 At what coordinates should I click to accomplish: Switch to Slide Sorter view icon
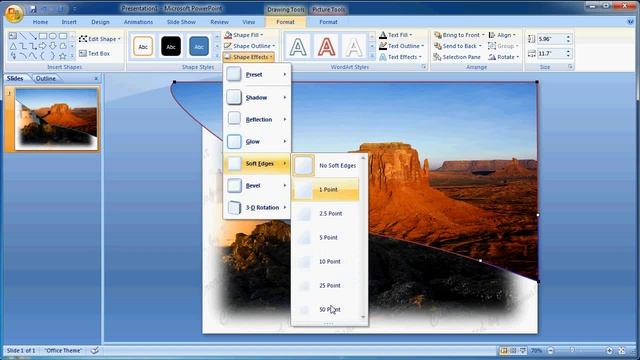[x=513, y=351]
